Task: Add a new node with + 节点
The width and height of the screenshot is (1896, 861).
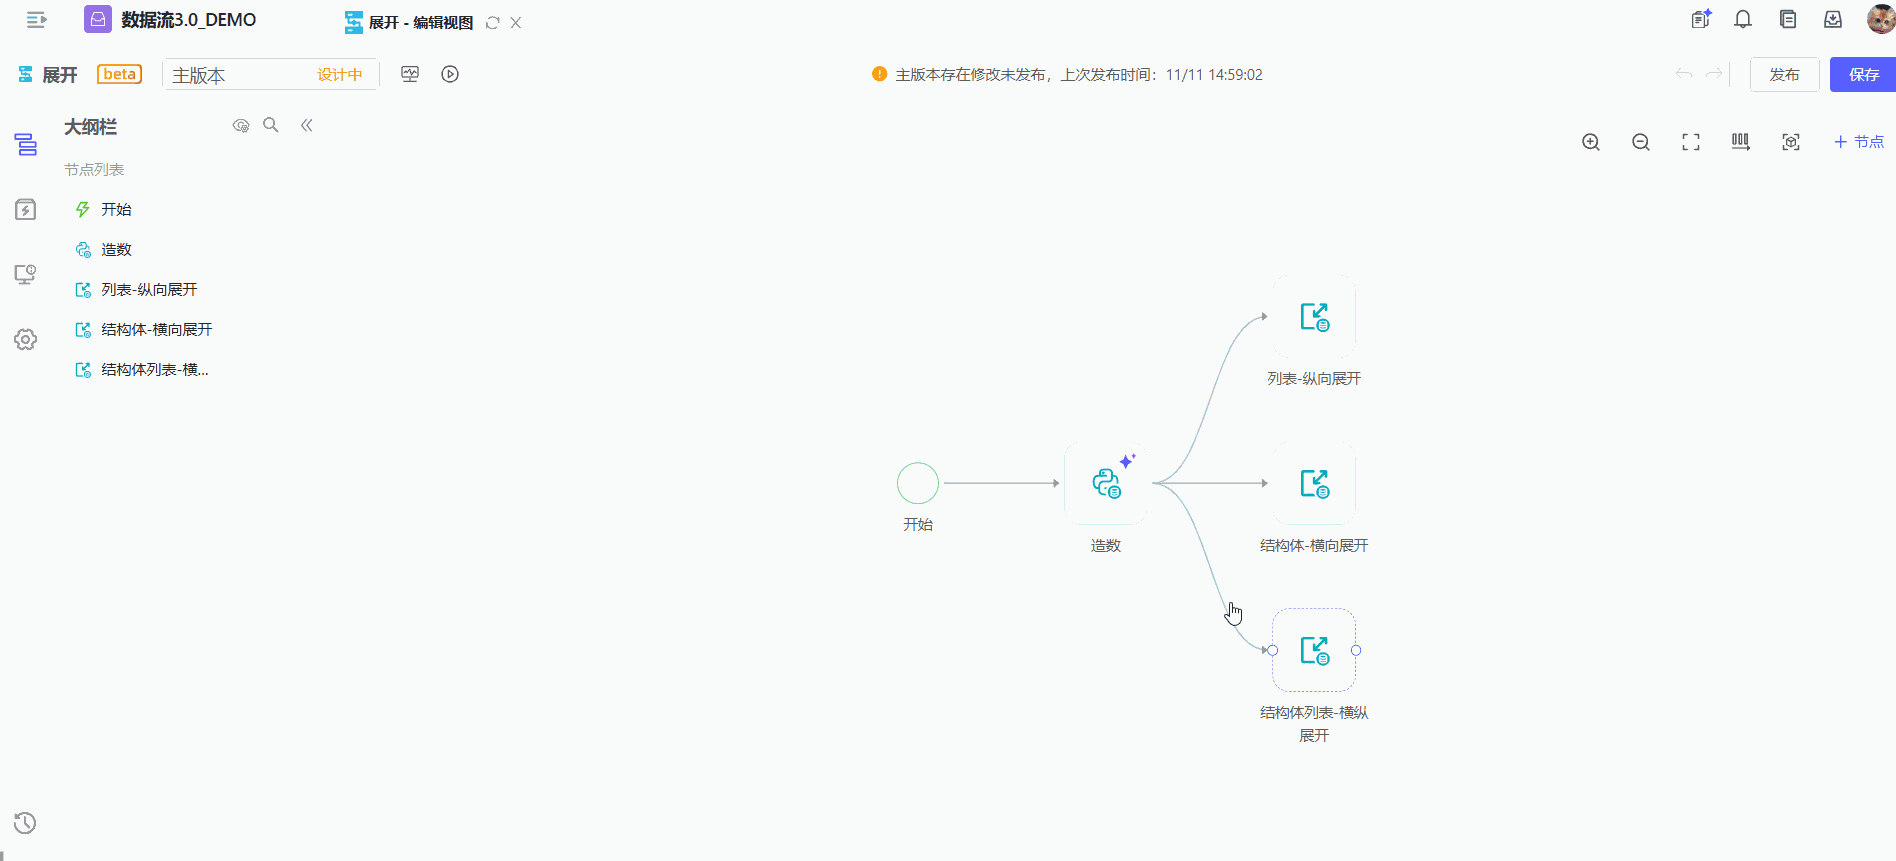Action: point(1859,142)
